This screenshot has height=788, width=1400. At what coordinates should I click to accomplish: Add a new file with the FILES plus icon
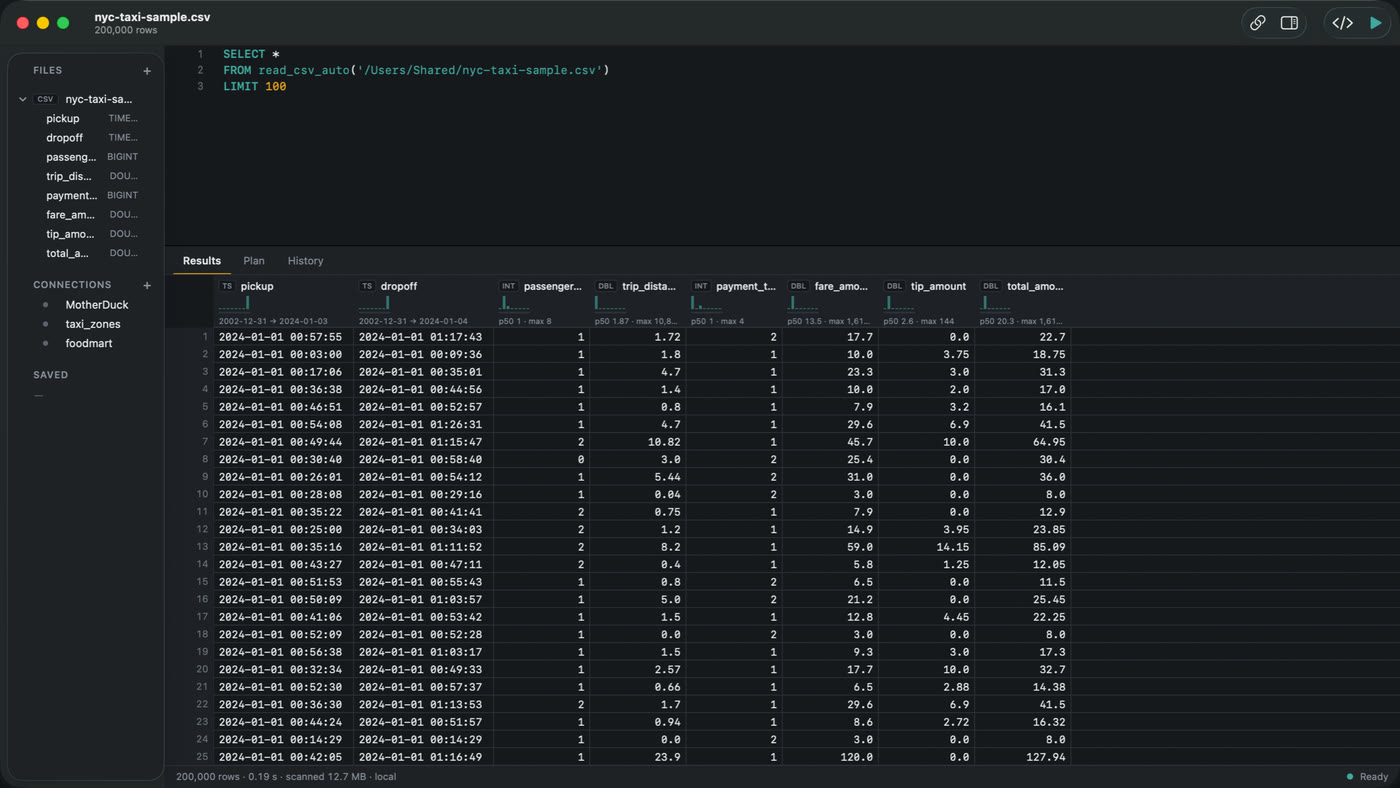147,71
